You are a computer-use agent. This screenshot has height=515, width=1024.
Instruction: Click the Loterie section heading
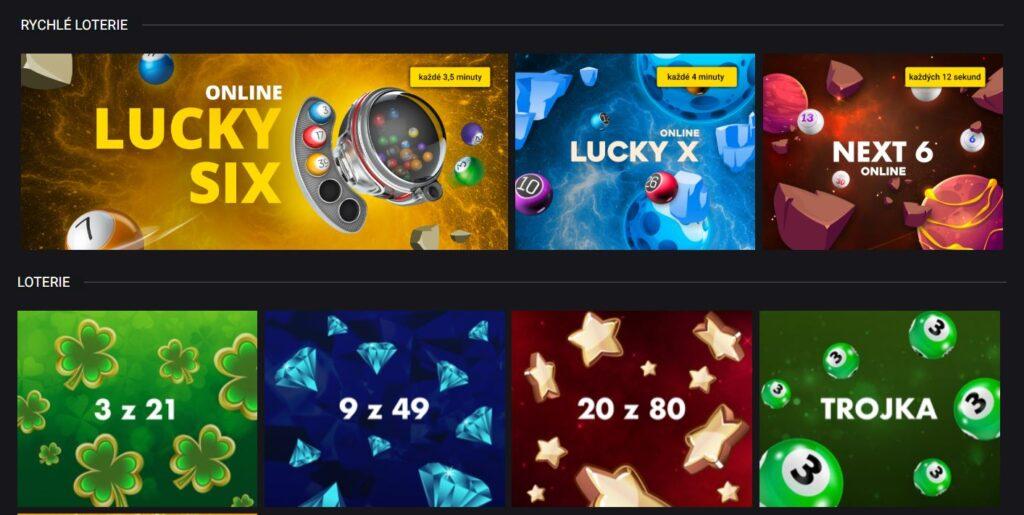pyautogui.click(x=44, y=282)
